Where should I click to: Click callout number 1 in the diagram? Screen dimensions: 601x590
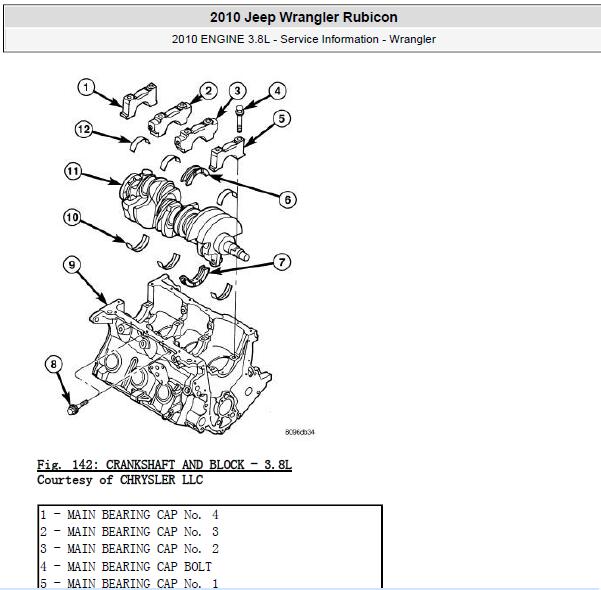(86, 87)
